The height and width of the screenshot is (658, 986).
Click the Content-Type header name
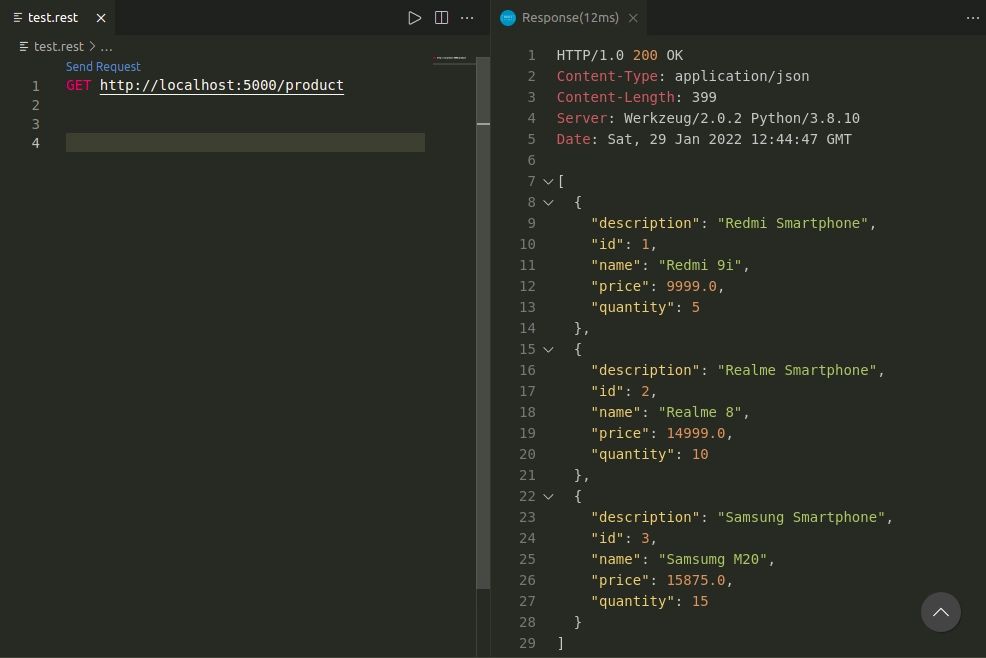(x=607, y=76)
